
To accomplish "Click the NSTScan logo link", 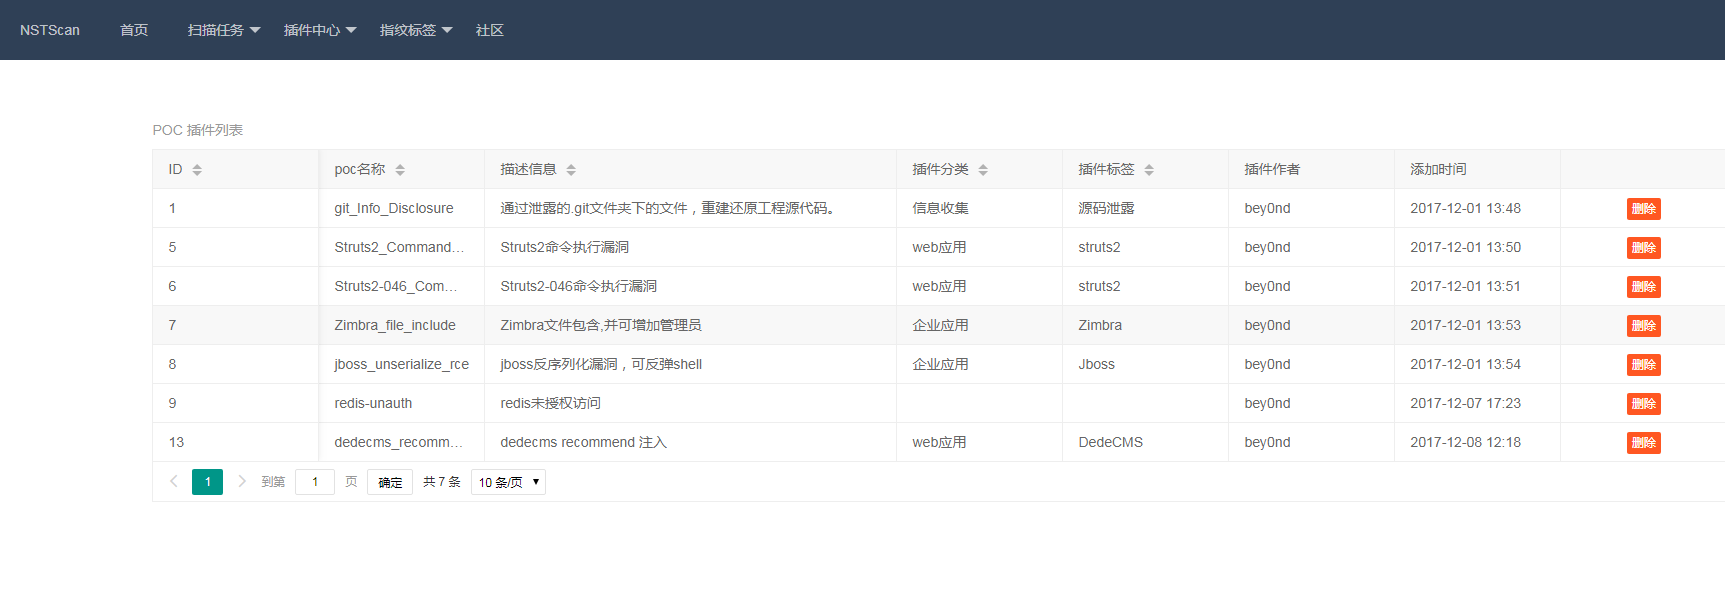I will [x=50, y=30].
